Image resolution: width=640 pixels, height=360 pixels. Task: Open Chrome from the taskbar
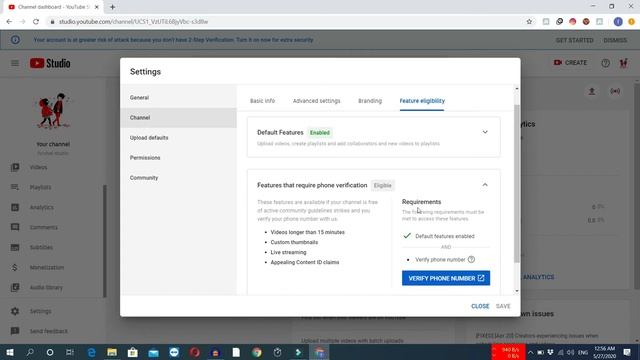(257, 352)
